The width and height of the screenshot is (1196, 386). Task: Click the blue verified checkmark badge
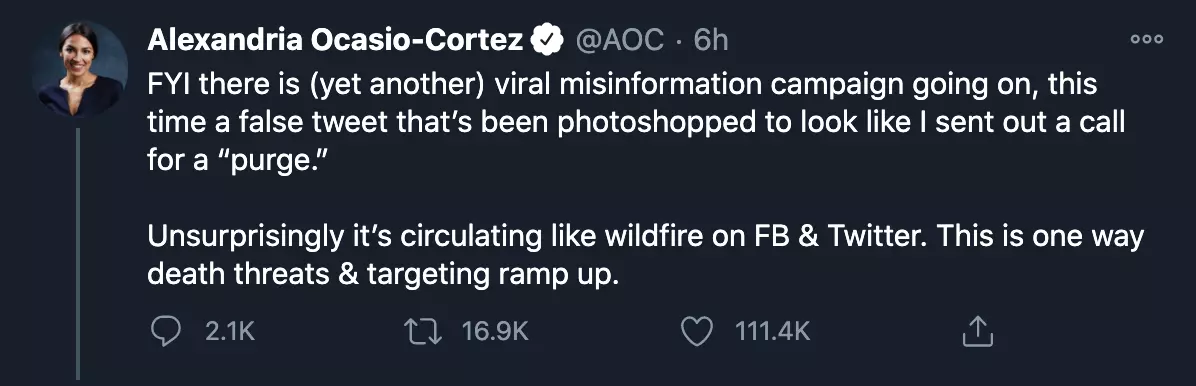547,40
